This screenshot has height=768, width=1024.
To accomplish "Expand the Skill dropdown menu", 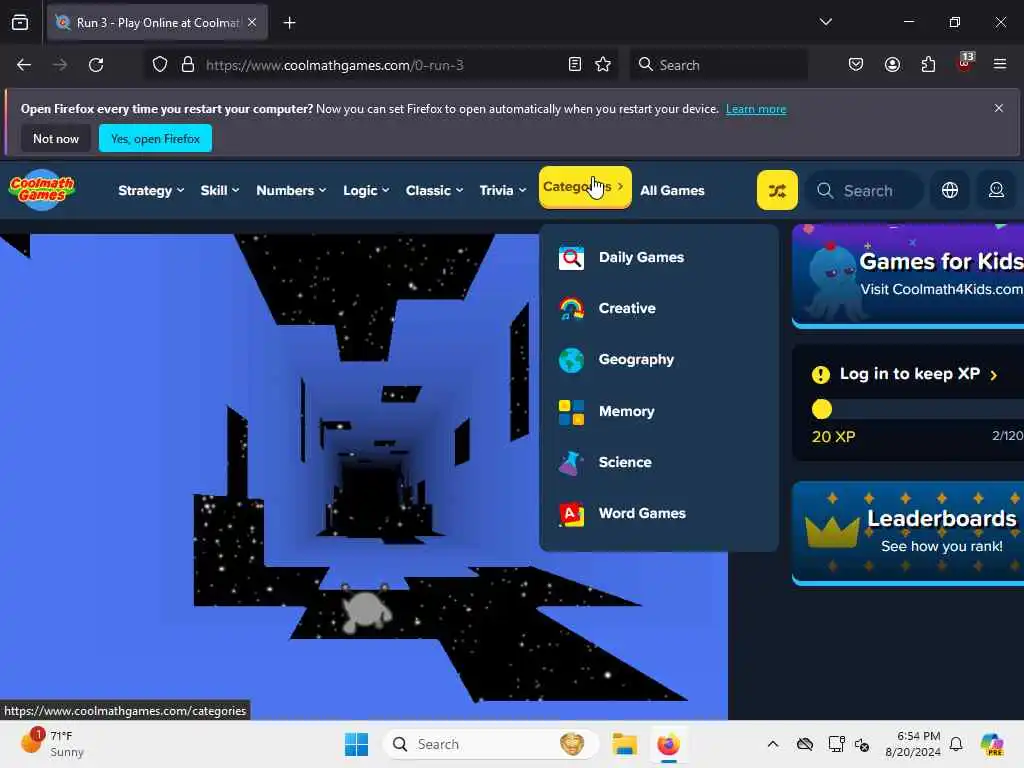I will [x=219, y=191].
